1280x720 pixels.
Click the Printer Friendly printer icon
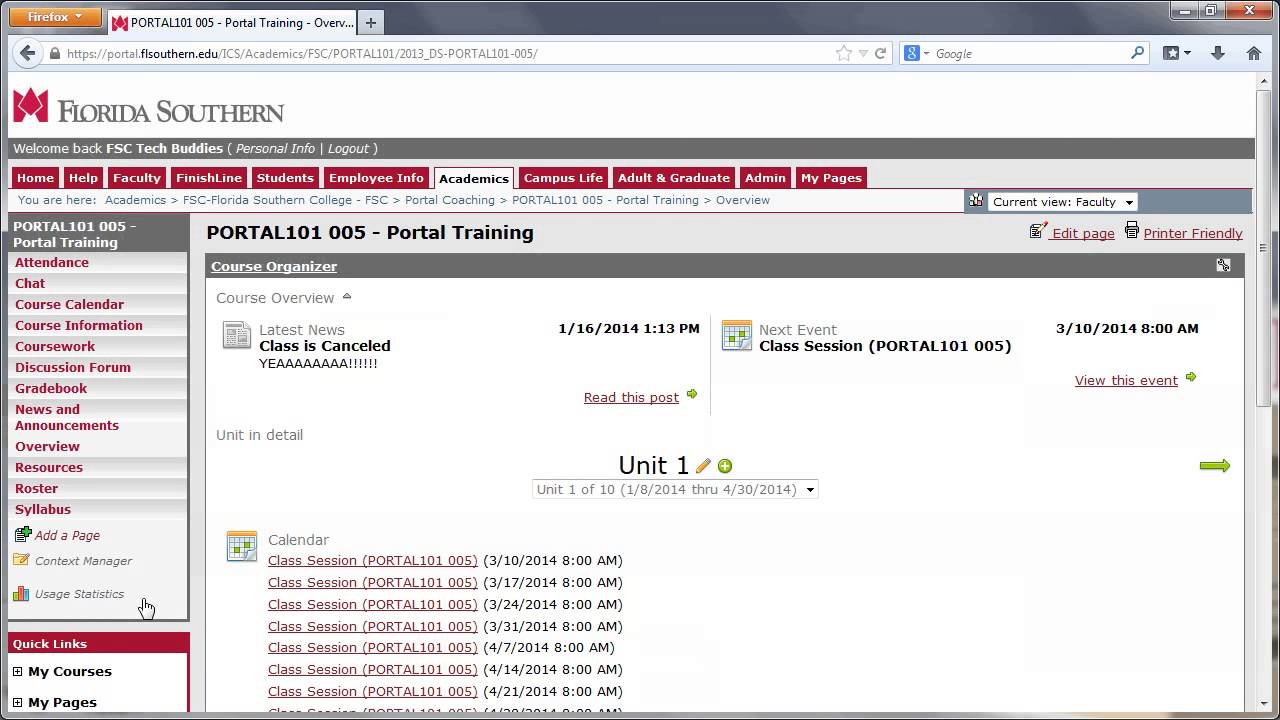pos(1132,230)
